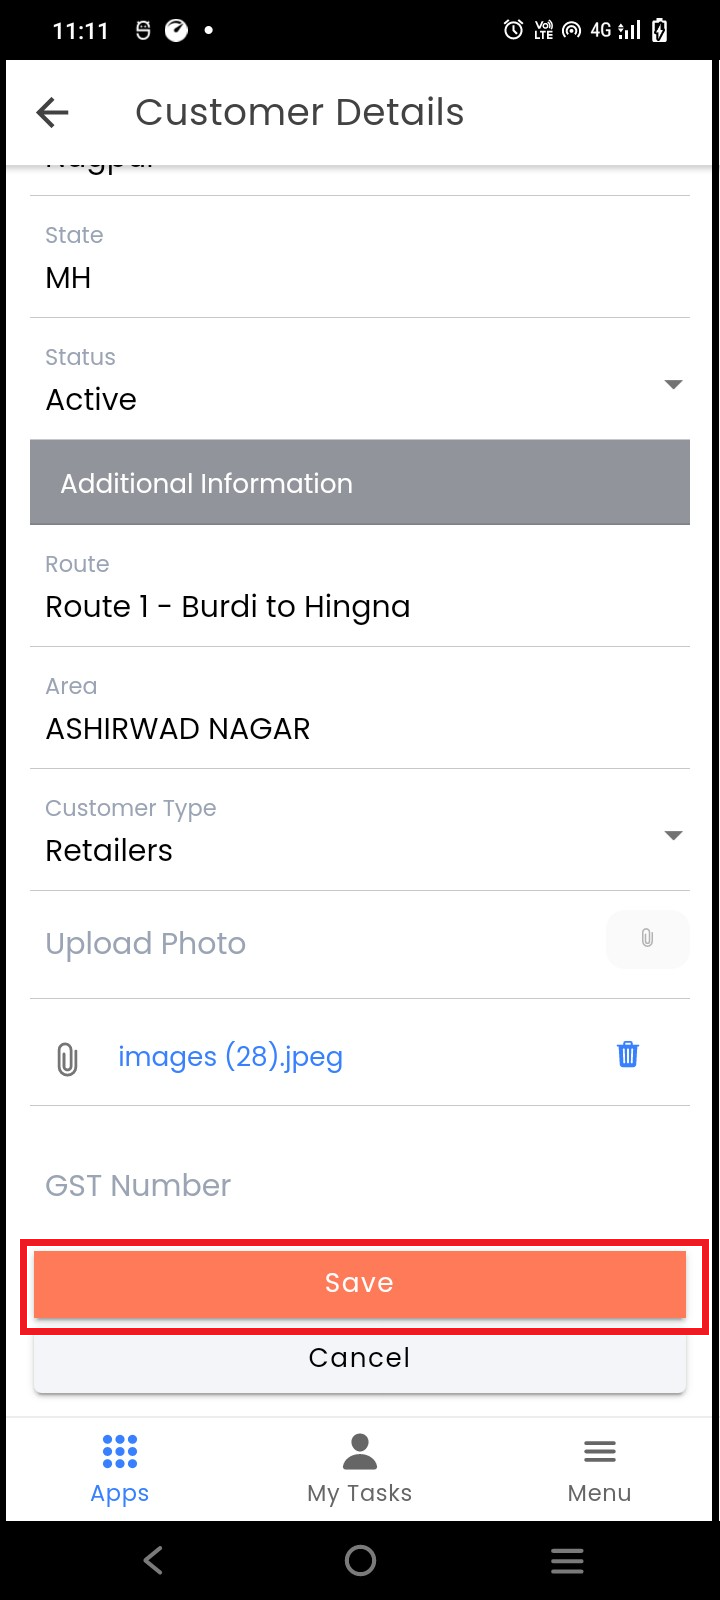Tap paperclip icon beside images (28).jpeg
The image size is (720, 1600).
coord(67,1058)
